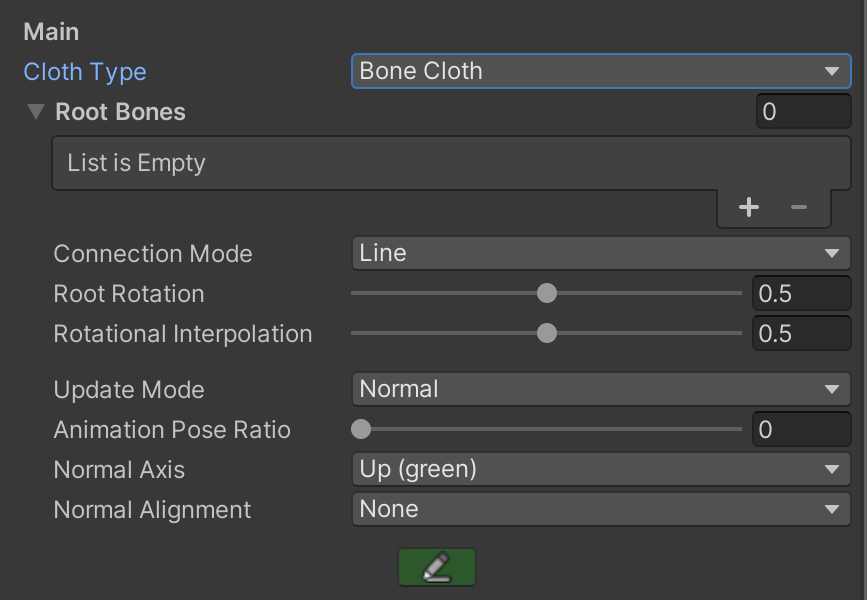Image resolution: width=867 pixels, height=600 pixels.
Task: Open the Normal Axis dropdown
Action: click(600, 469)
